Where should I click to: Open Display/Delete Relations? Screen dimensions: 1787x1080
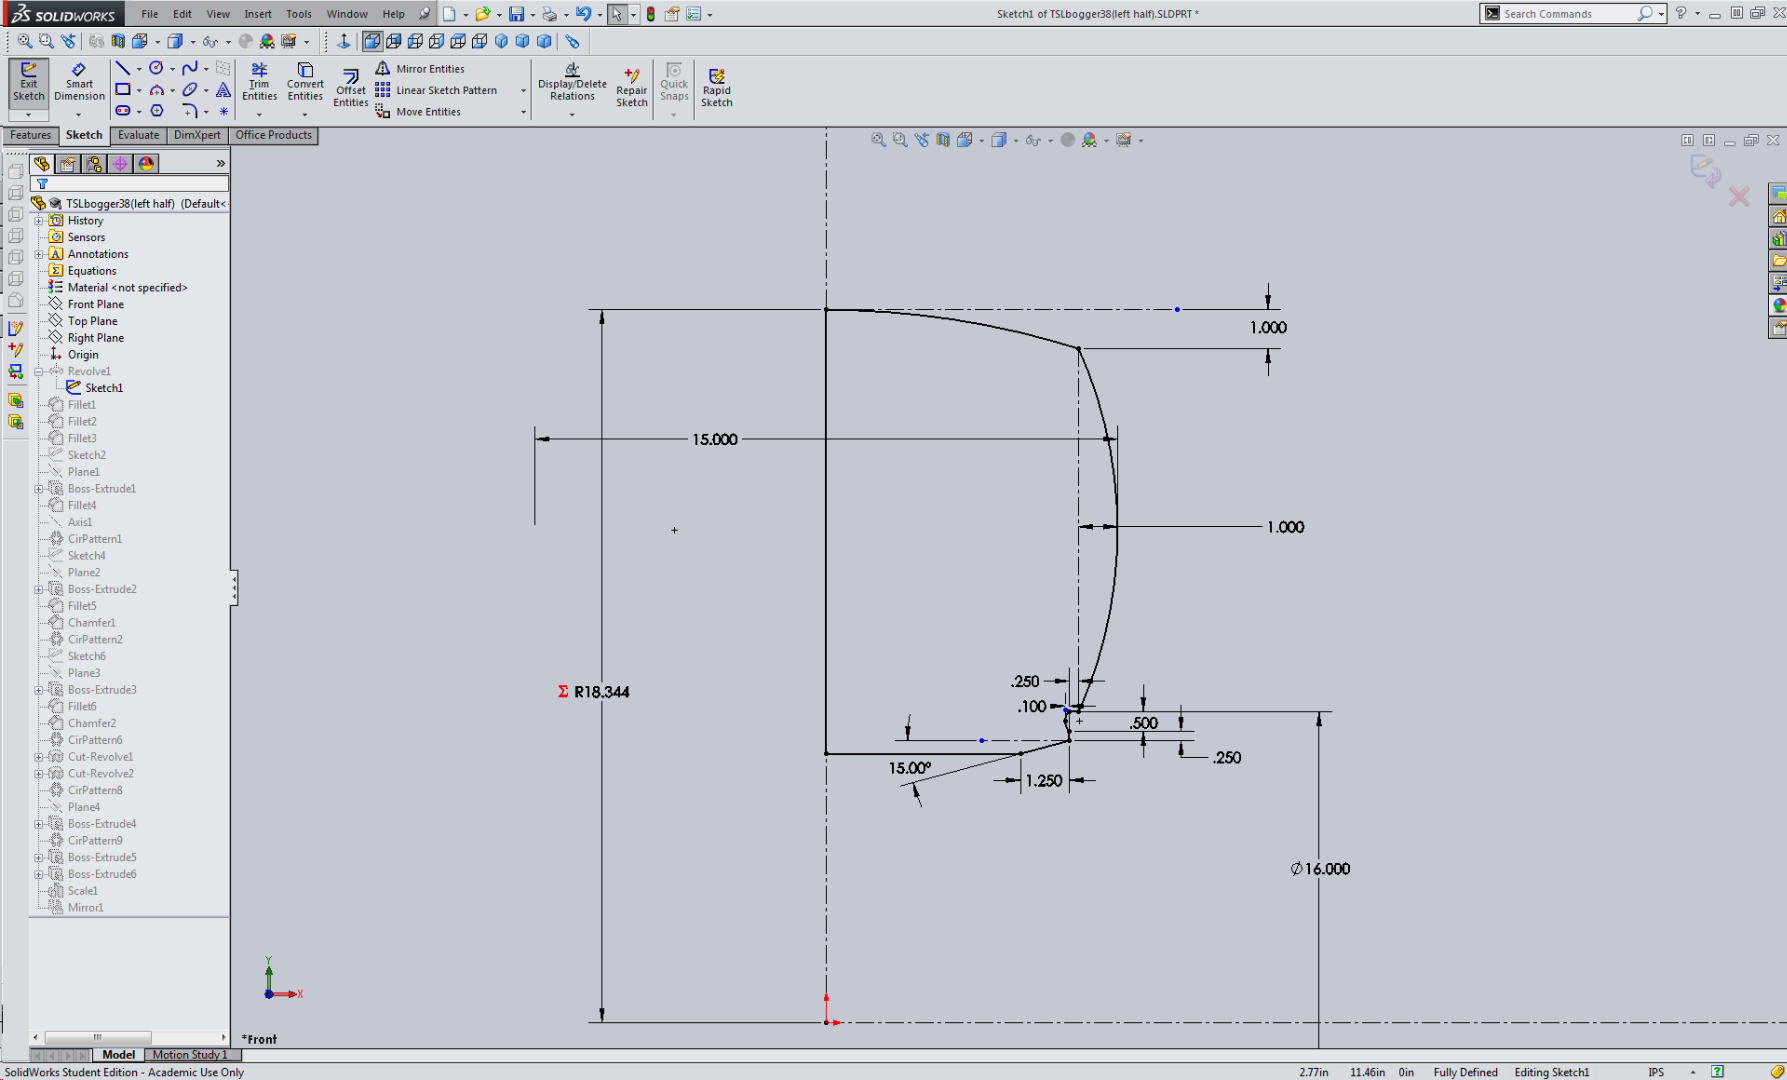[x=570, y=85]
